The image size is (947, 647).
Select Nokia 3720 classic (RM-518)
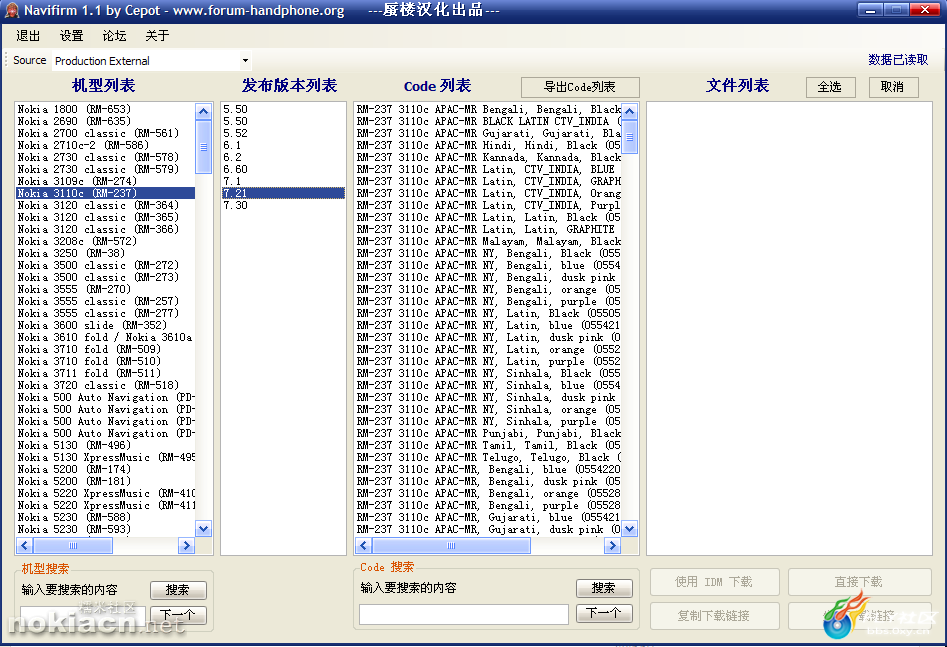[105, 385]
